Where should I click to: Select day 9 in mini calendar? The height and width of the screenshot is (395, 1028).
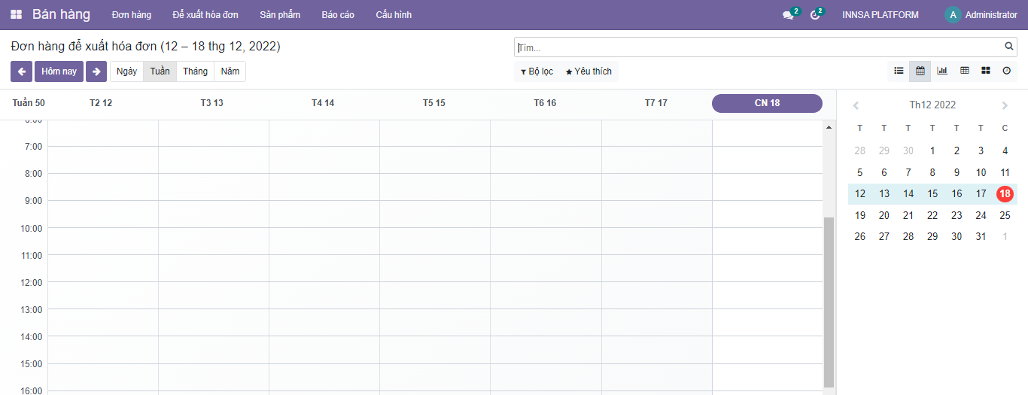(957, 173)
